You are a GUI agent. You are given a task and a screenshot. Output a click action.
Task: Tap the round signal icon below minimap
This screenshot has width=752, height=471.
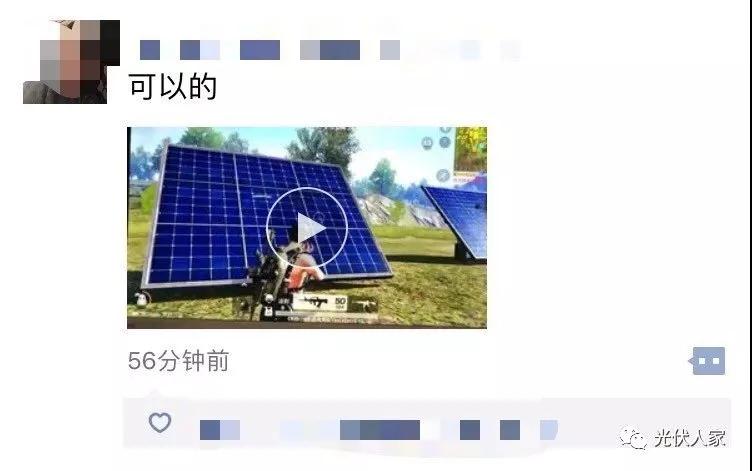(443, 175)
